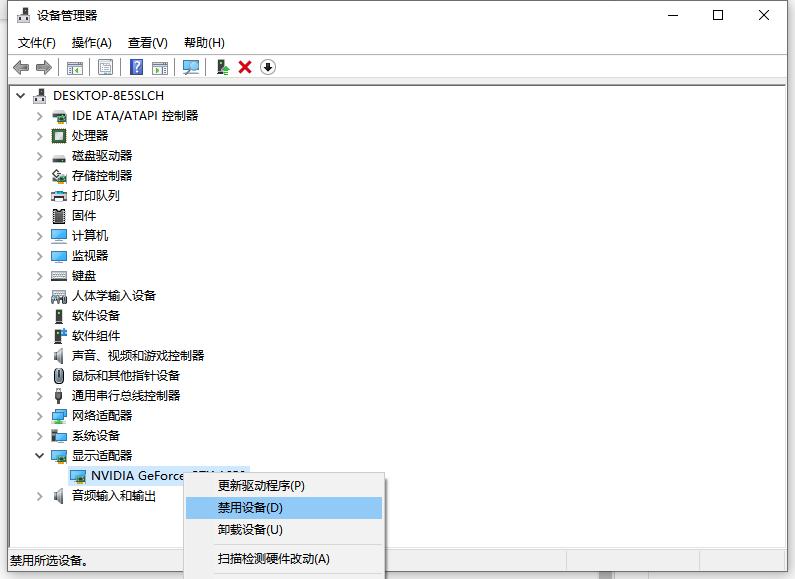795x579 pixels.
Task: Expand the 音频输入和输出 node
Action: coord(40,496)
